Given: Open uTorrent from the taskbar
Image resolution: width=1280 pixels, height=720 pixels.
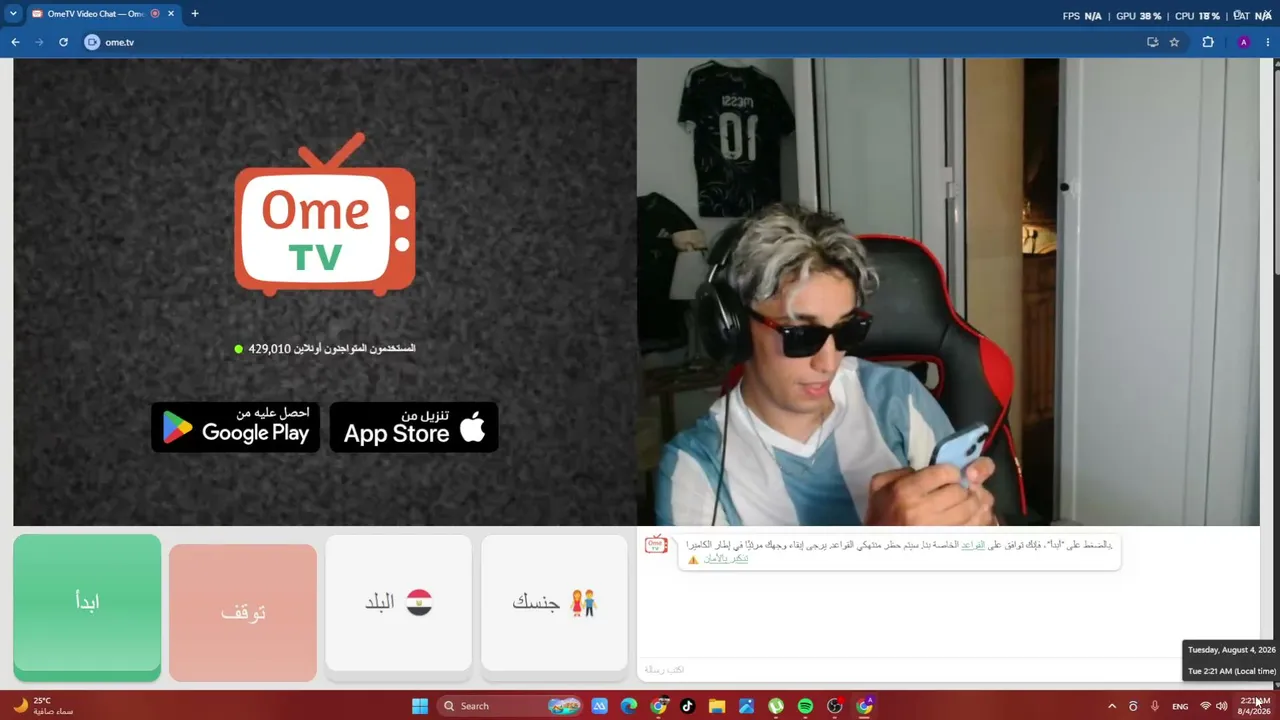Looking at the screenshot, I should tap(776, 706).
